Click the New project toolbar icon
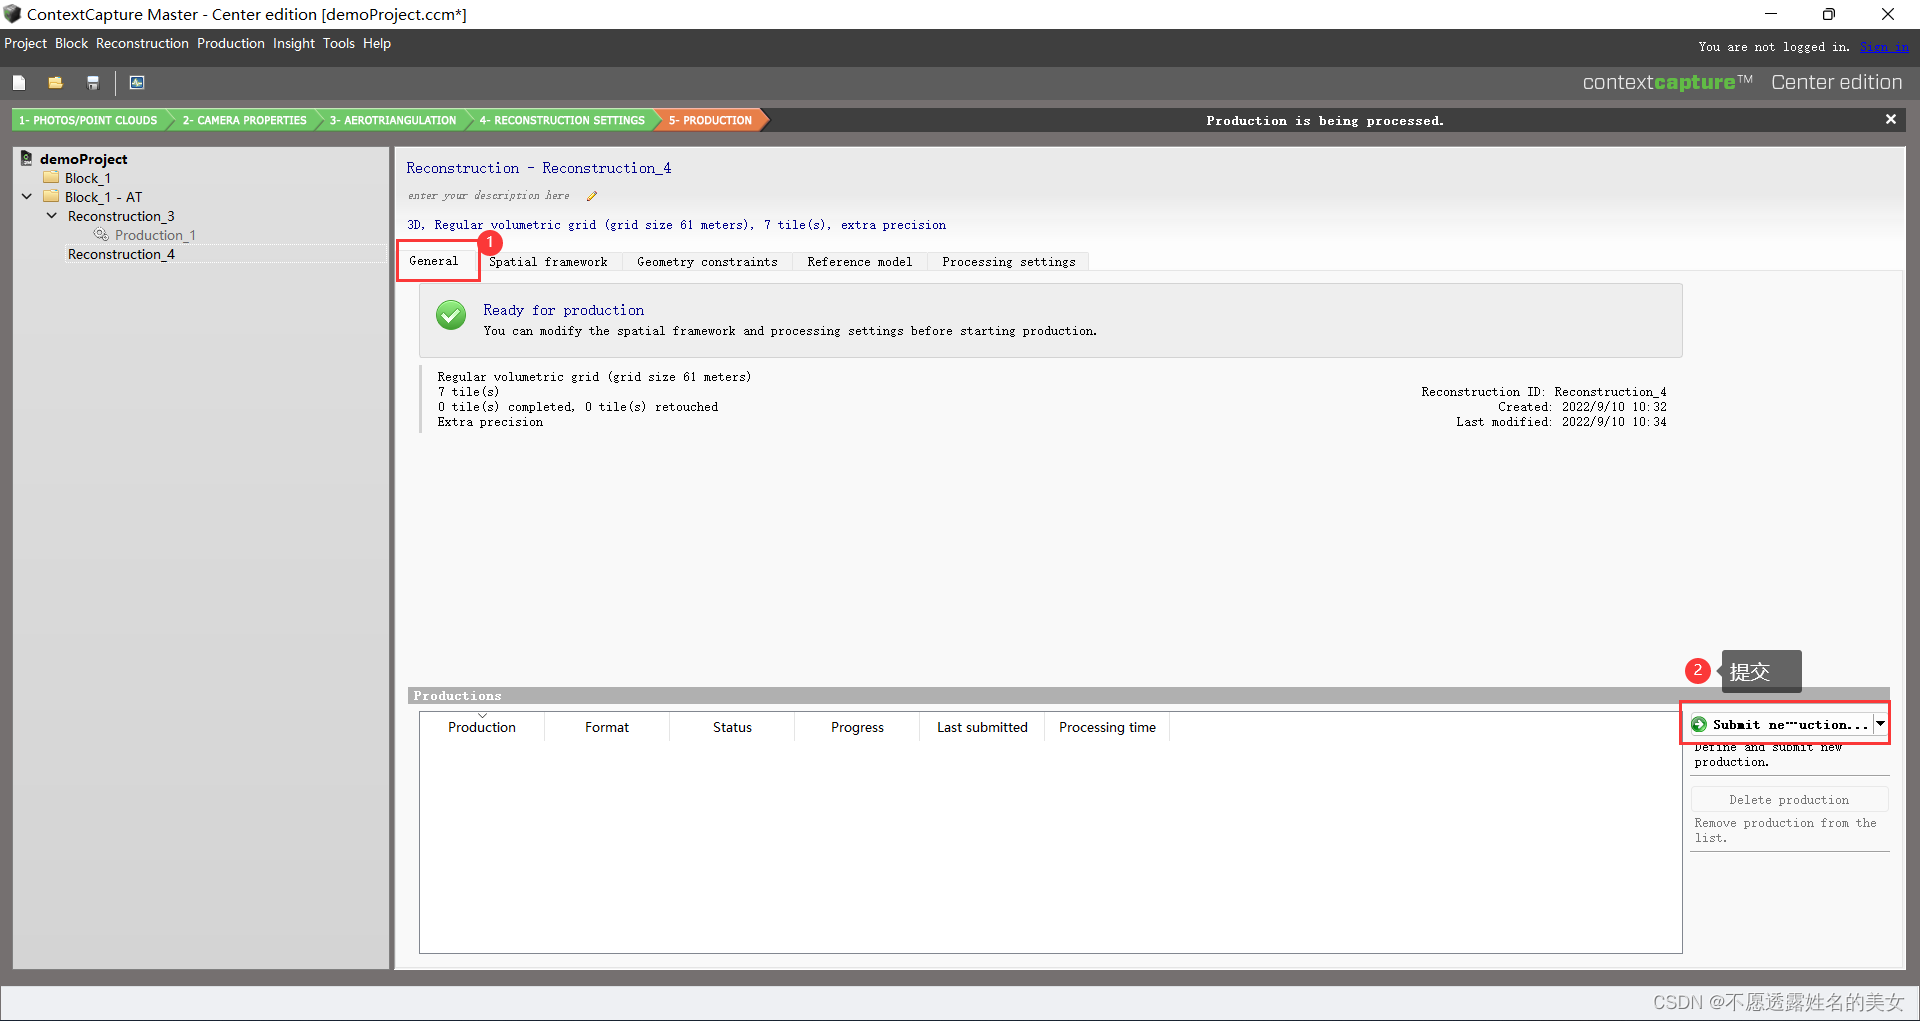The width and height of the screenshot is (1920, 1021). pyautogui.click(x=19, y=83)
